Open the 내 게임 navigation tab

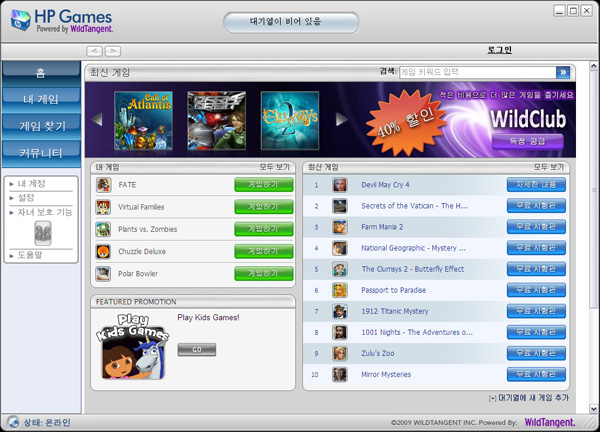(41, 100)
